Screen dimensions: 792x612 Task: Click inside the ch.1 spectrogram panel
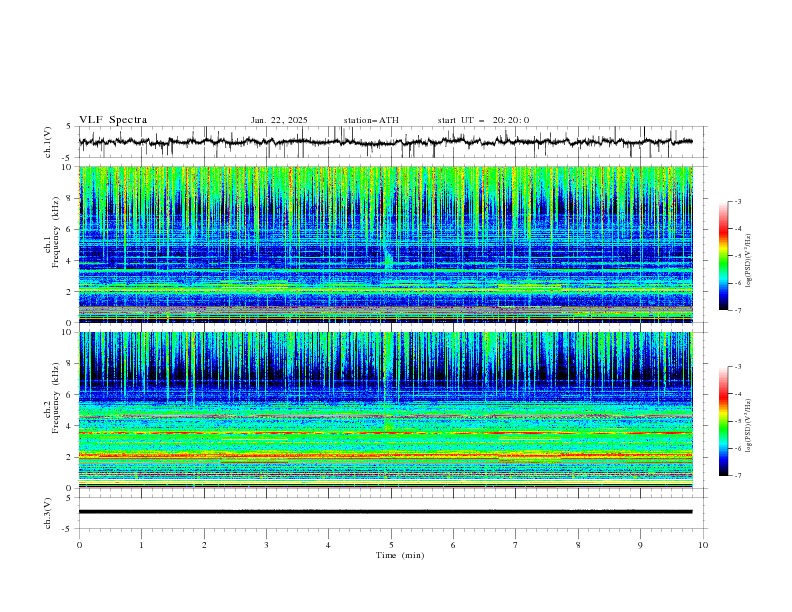point(386,244)
